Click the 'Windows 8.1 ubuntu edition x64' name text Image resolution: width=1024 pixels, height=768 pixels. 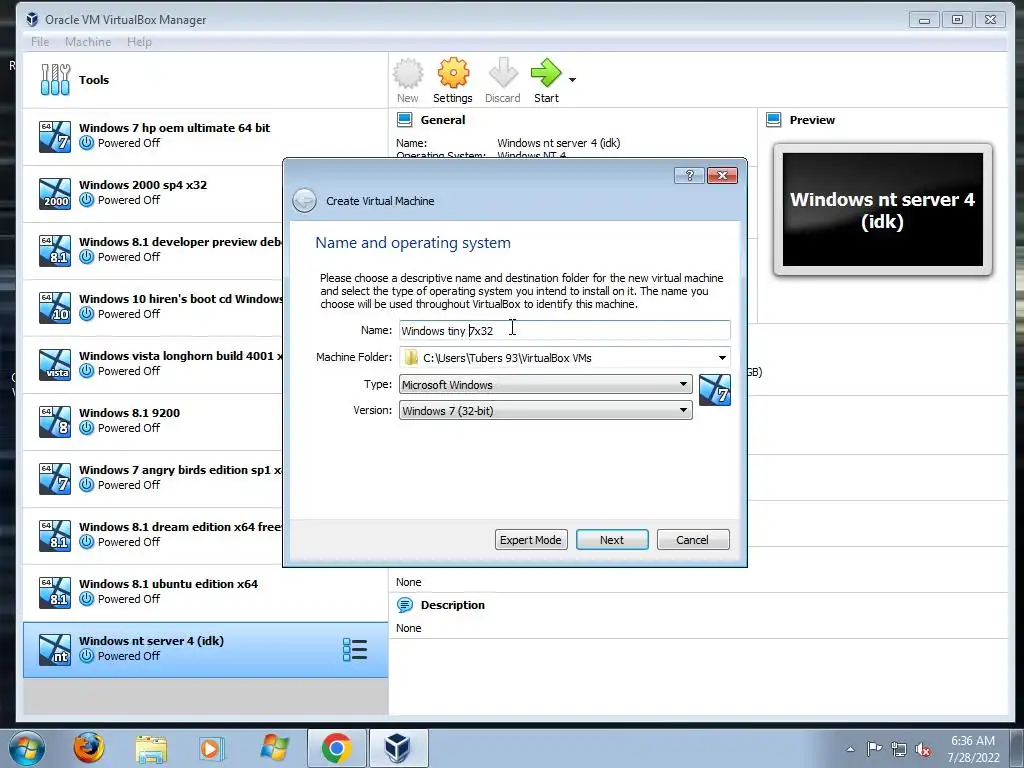[168, 584]
